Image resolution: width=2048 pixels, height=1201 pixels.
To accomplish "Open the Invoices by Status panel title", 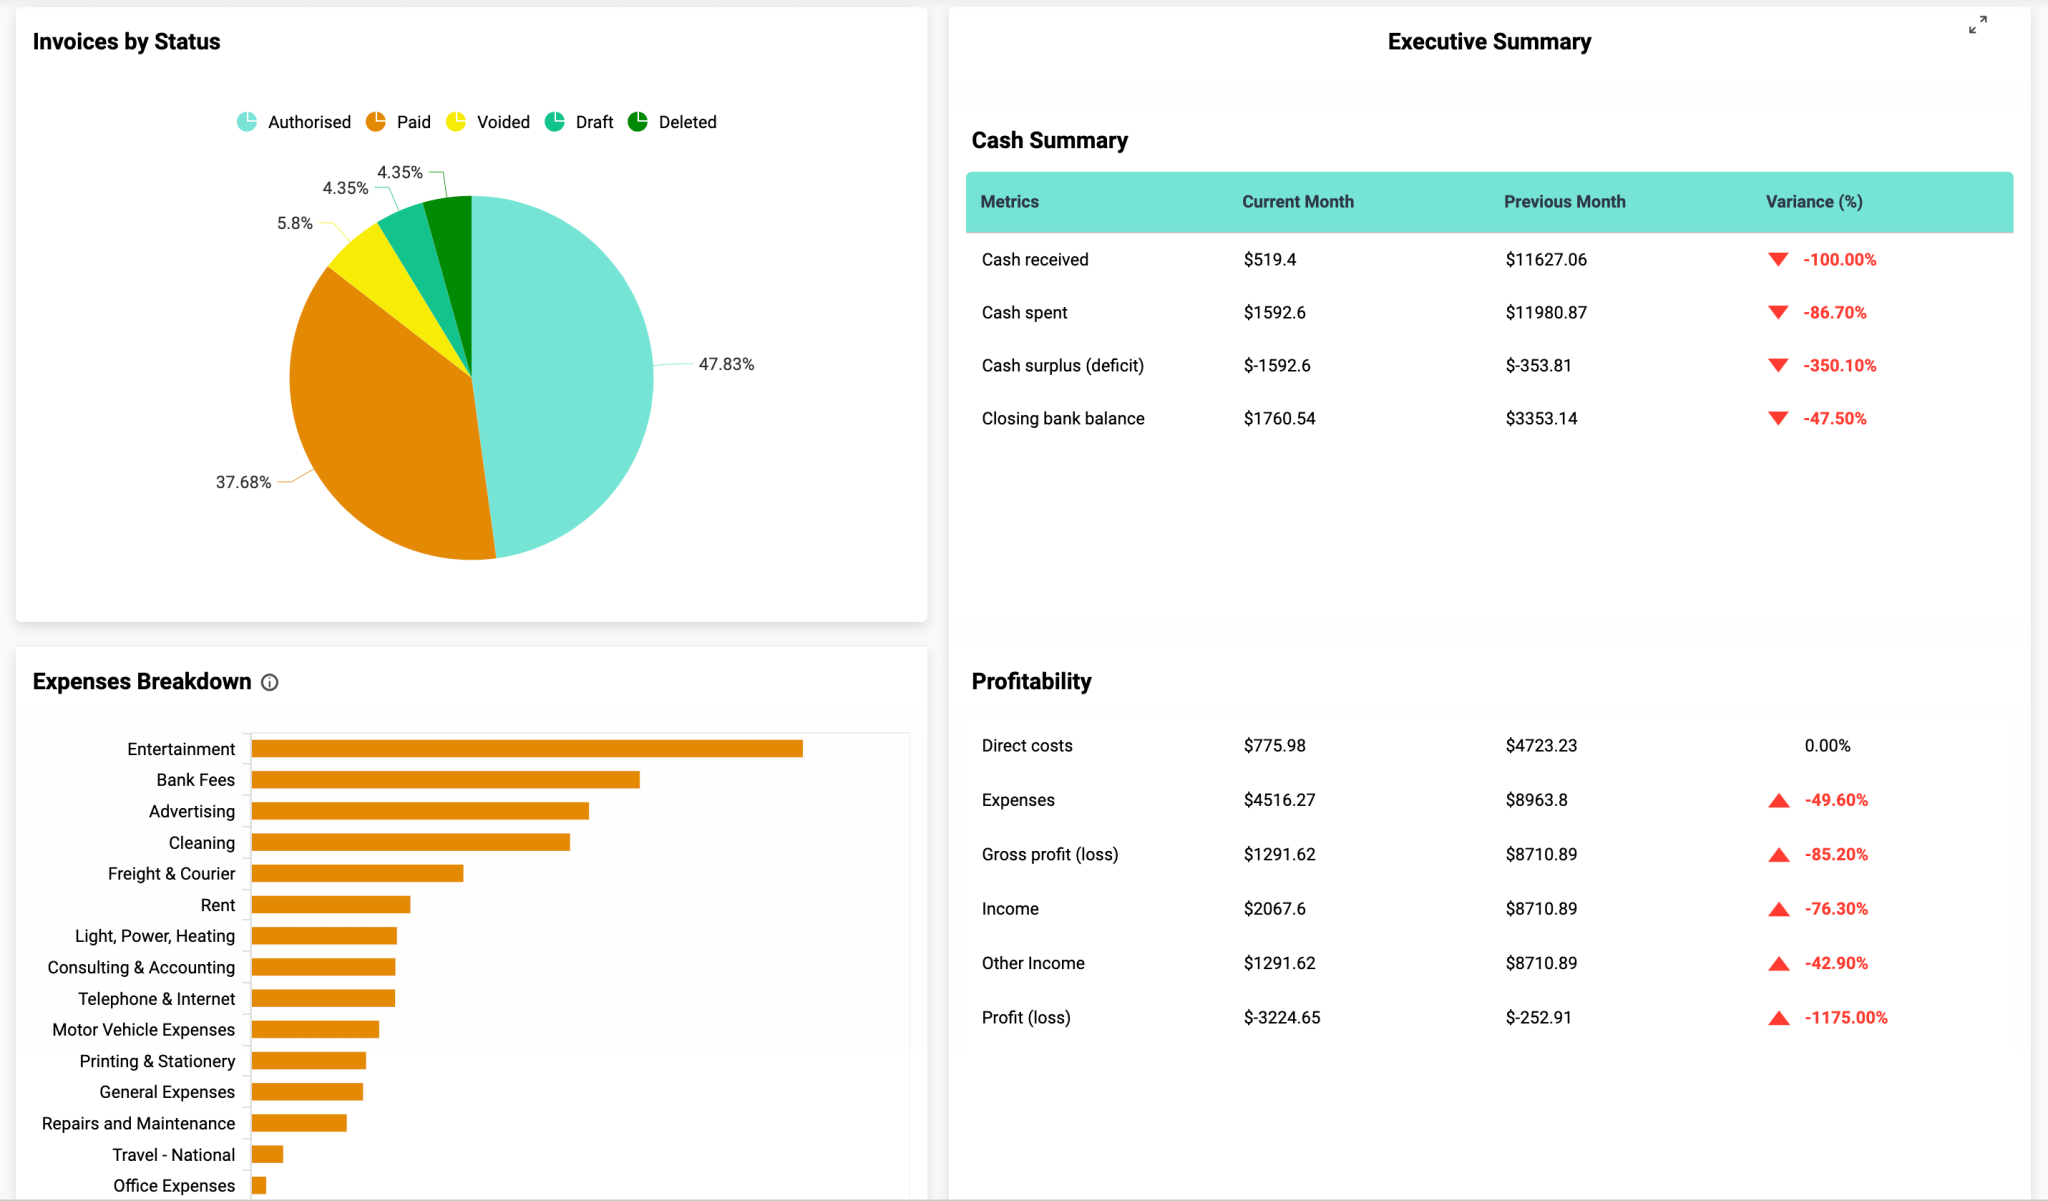I will (127, 41).
